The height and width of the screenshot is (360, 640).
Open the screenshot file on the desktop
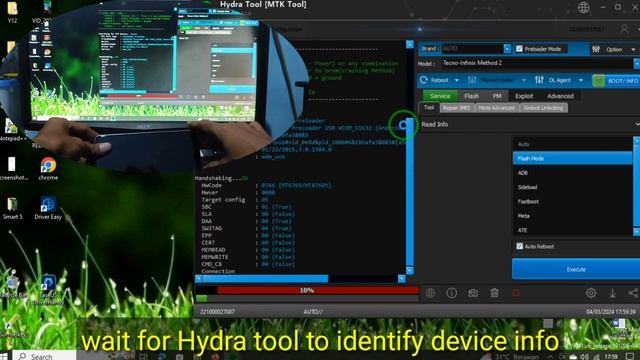coord(11,169)
